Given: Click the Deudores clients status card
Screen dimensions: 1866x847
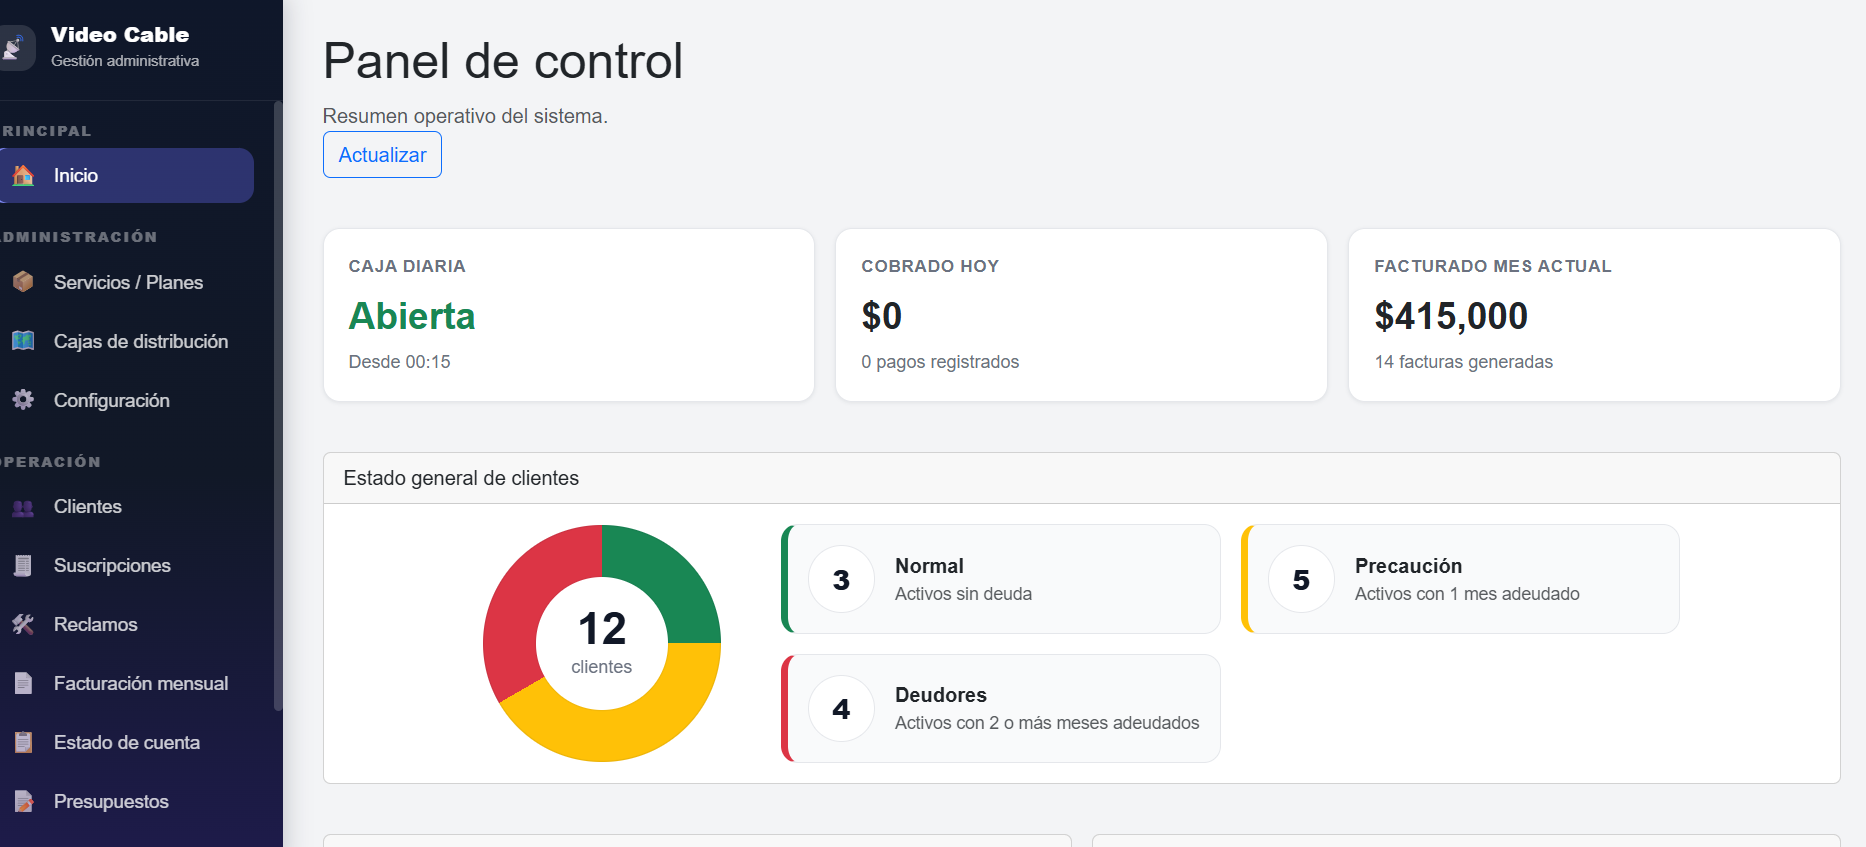Looking at the screenshot, I should (x=1001, y=708).
